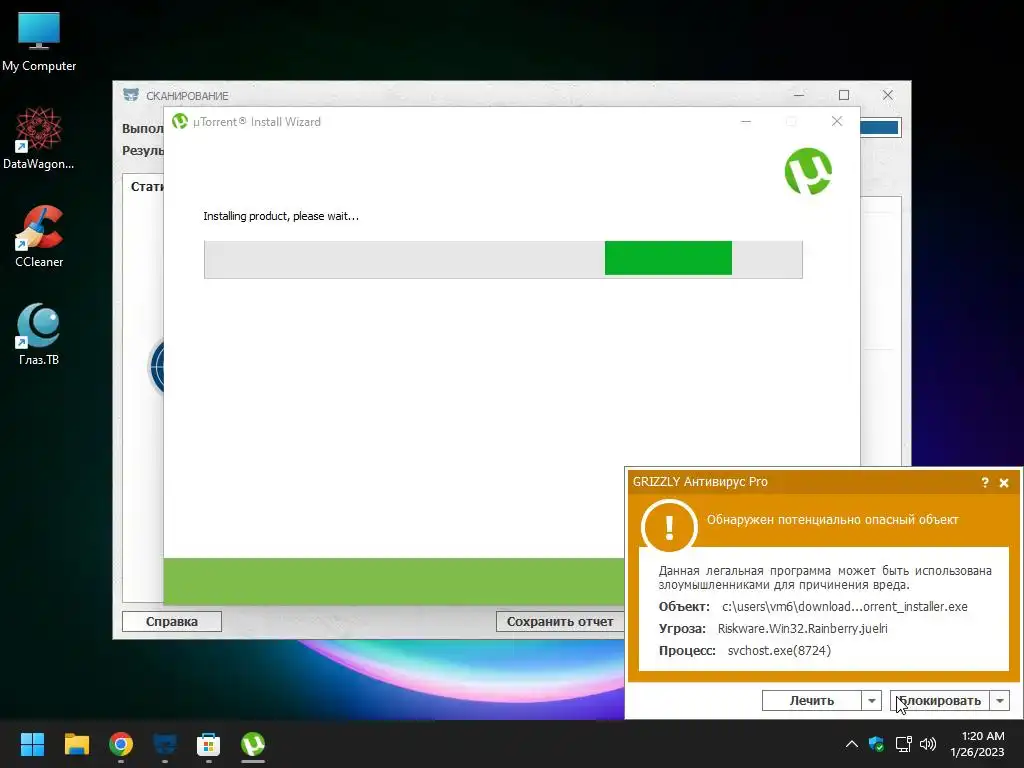Click Справка button in scan window
The height and width of the screenshot is (768, 1024).
coord(172,622)
